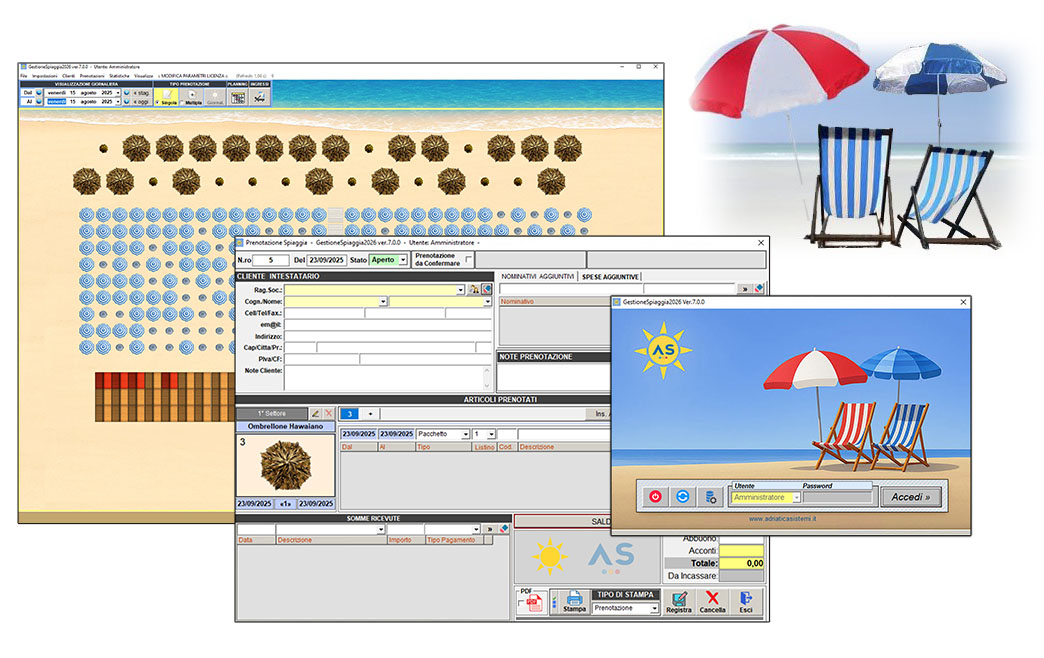Click the Esci exit icon
This screenshot has width=1044, height=658.
[x=746, y=601]
